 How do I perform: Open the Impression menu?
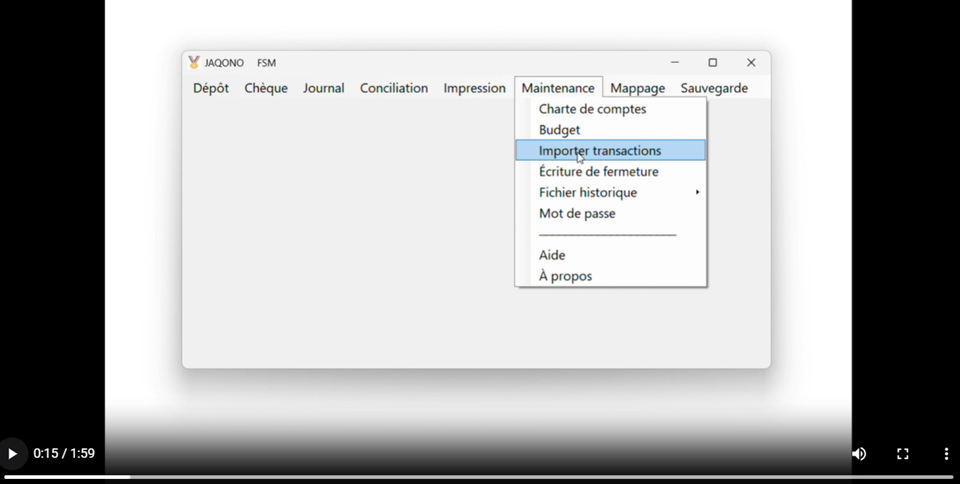(474, 88)
